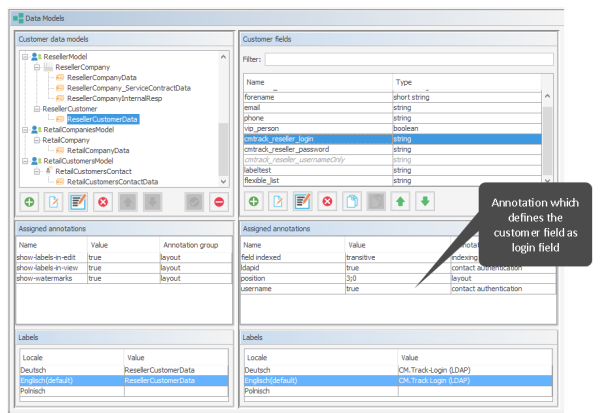Click green add button under Customer data models
This screenshot has height=413, width=600.
[30, 202]
